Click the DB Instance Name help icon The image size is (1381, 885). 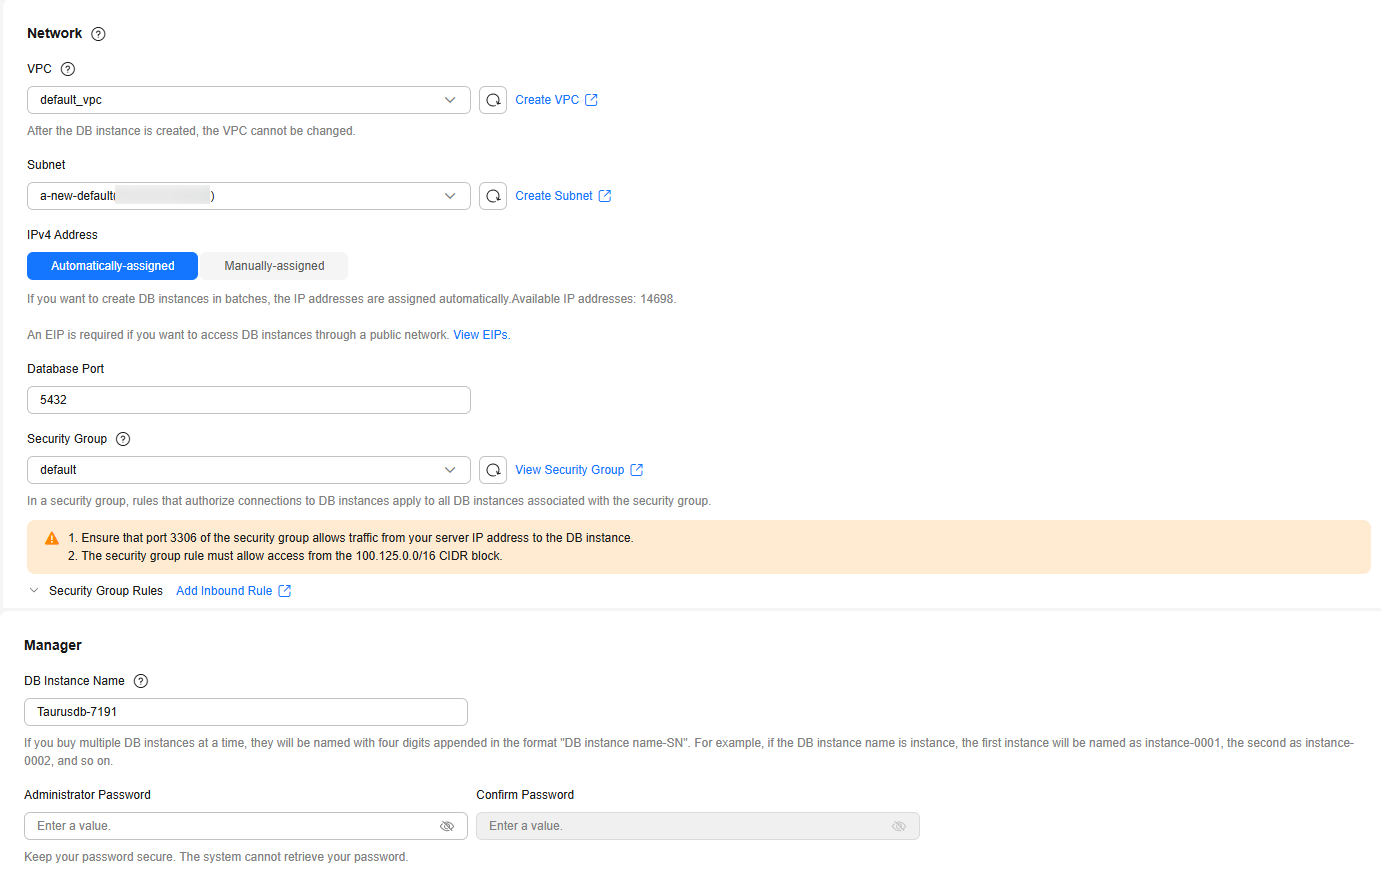pos(141,681)
